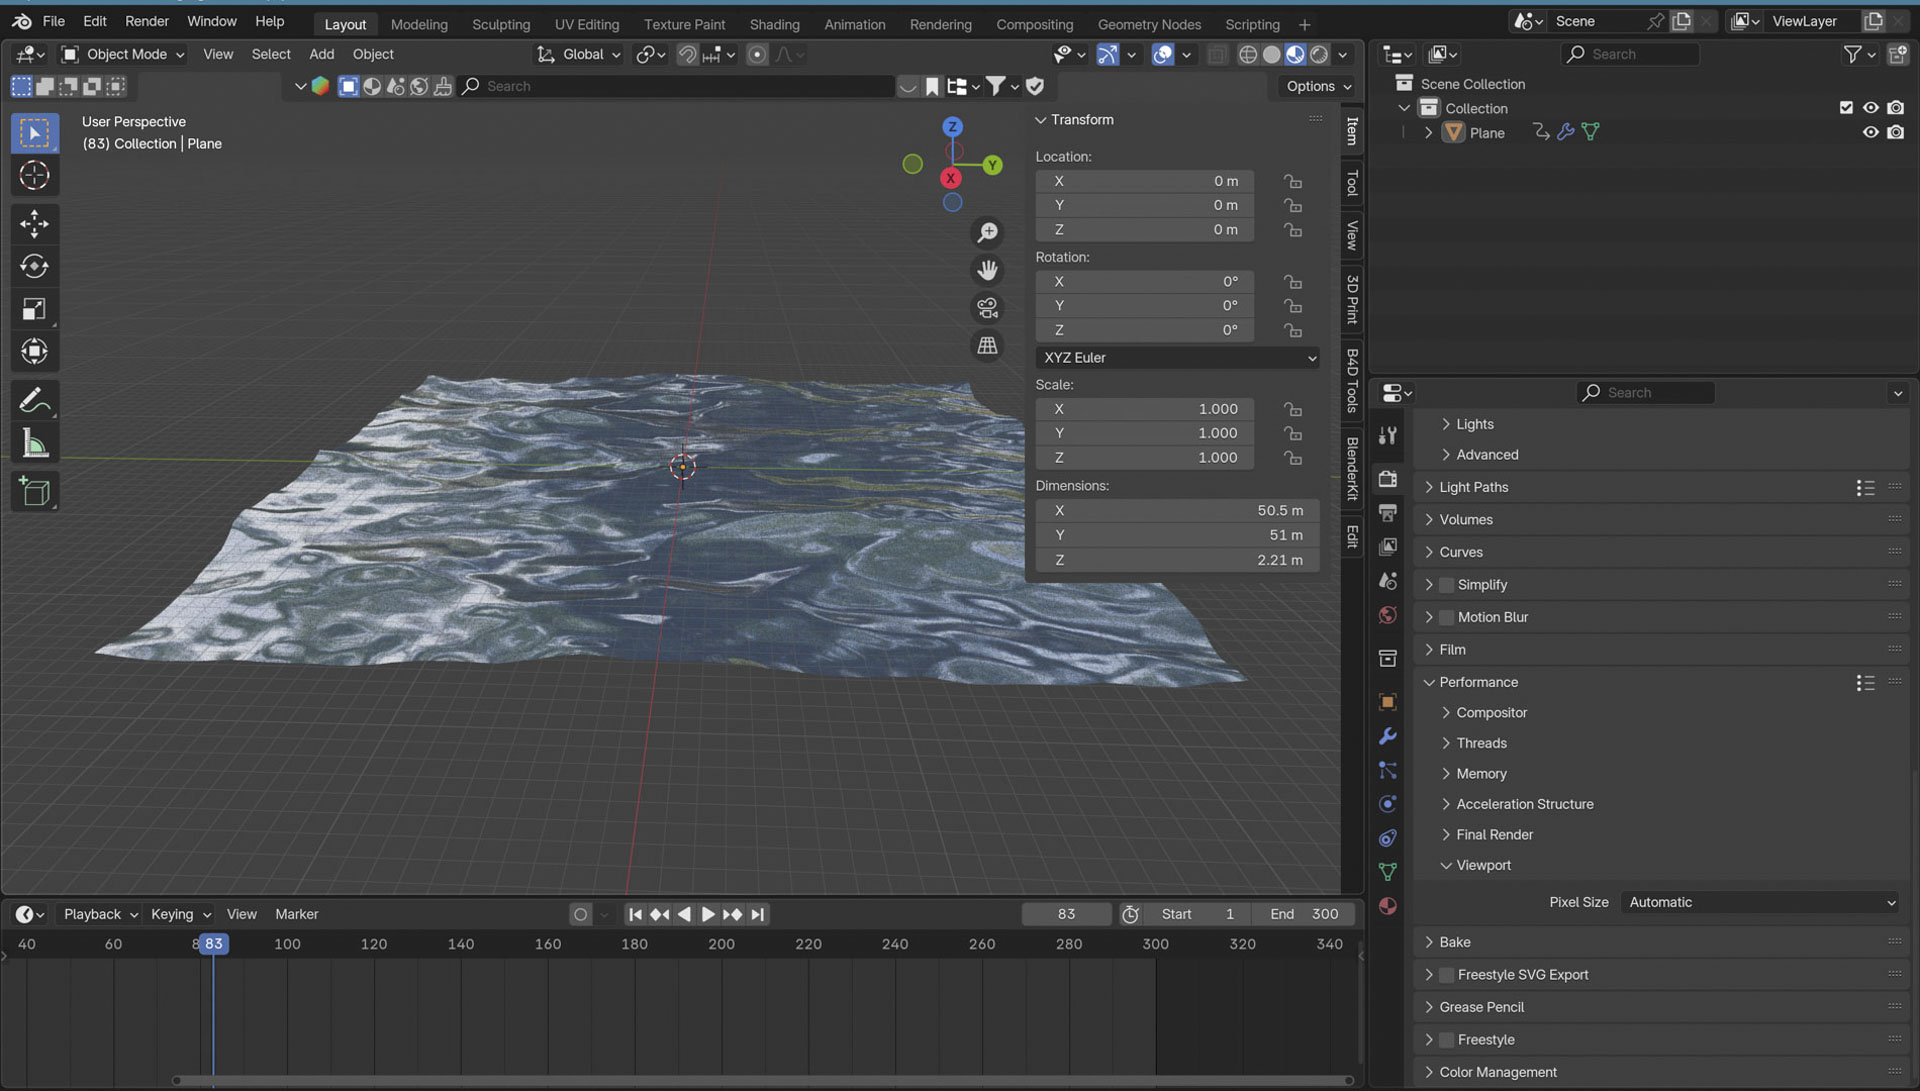Collapse the Transform panel

tap(1041, 120)
